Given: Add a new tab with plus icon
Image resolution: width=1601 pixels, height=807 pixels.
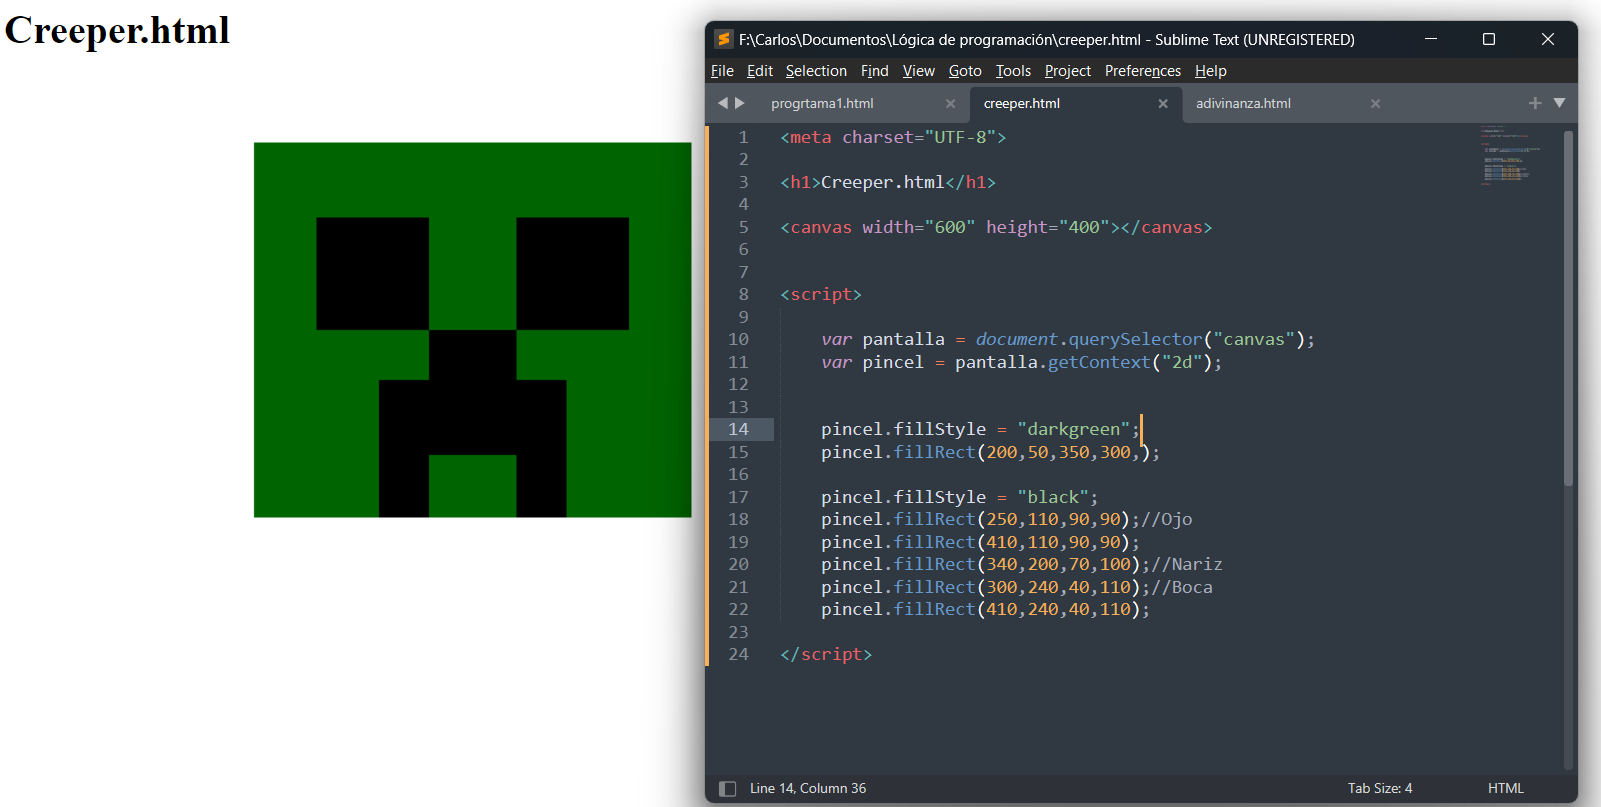Looking at the screenshot, I should [x=1535, y=103].
